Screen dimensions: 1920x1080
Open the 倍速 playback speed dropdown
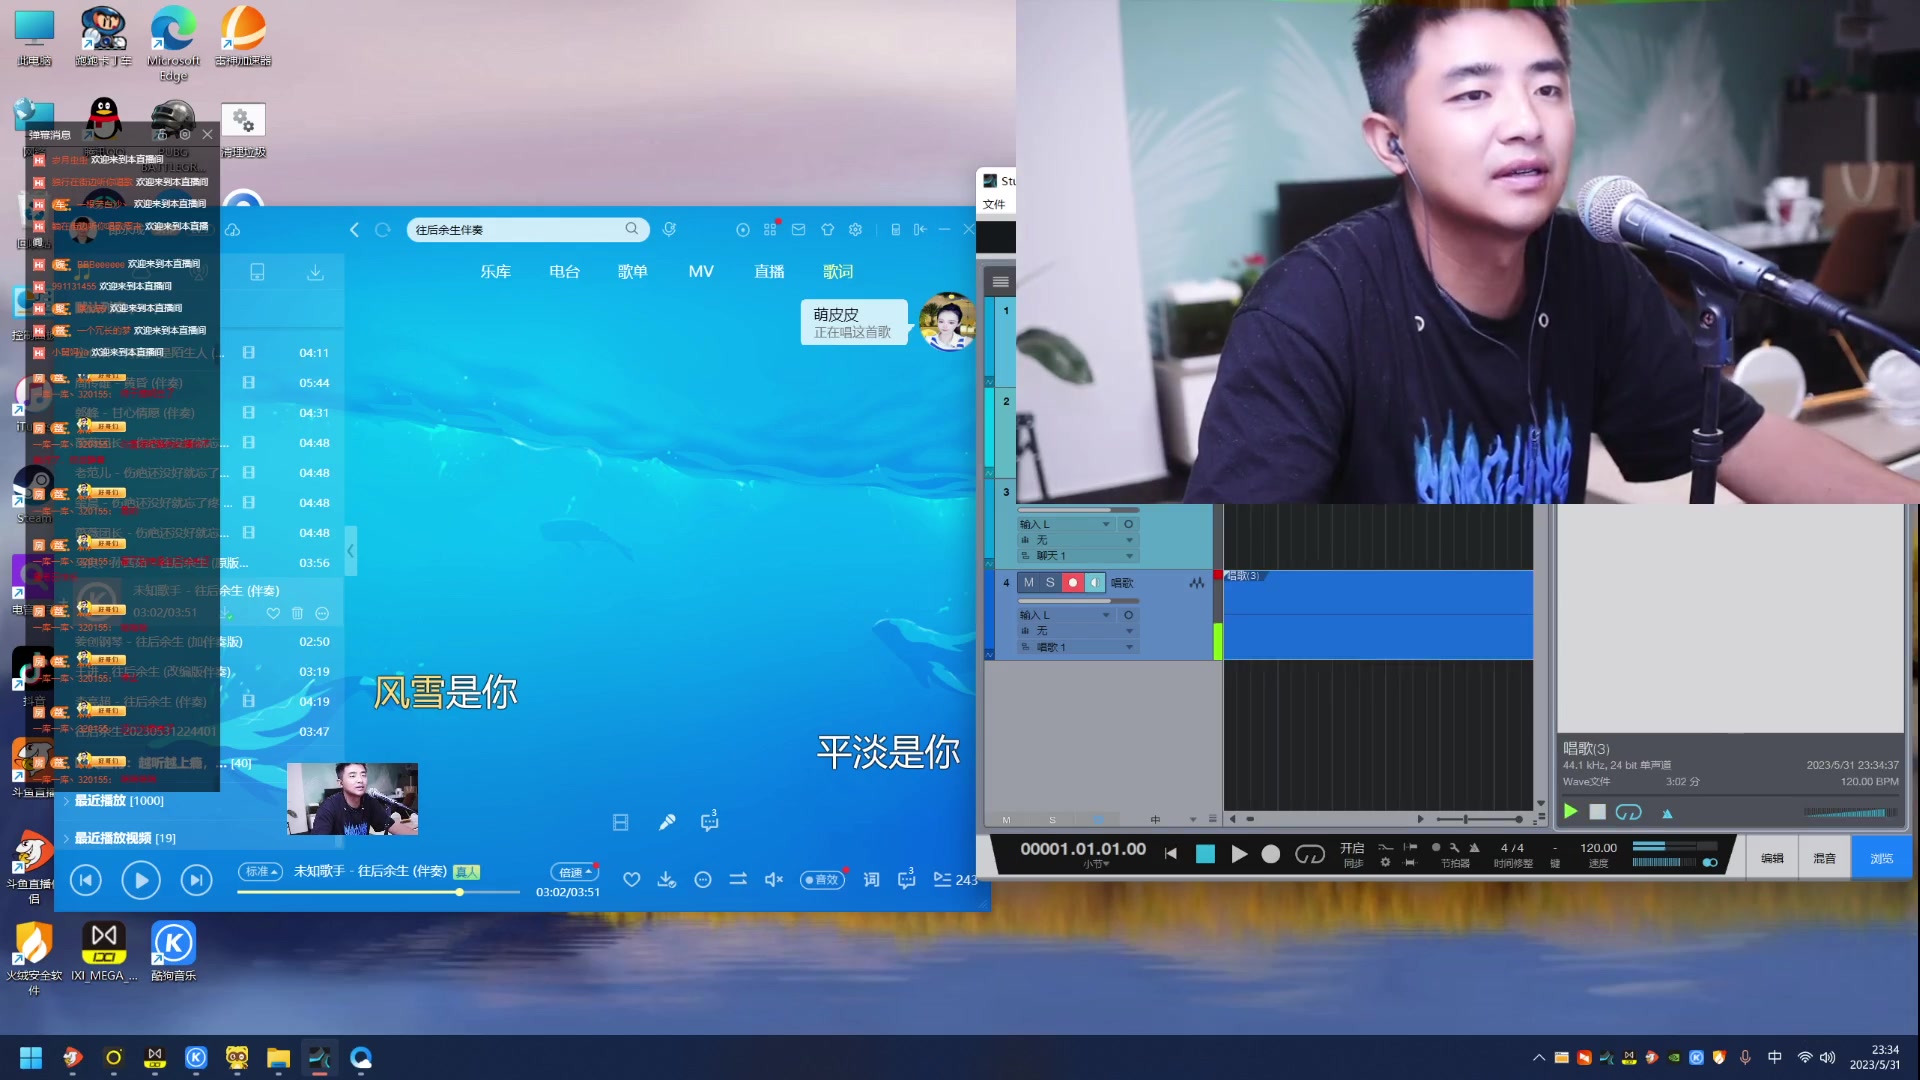click(x=574, y=872)
